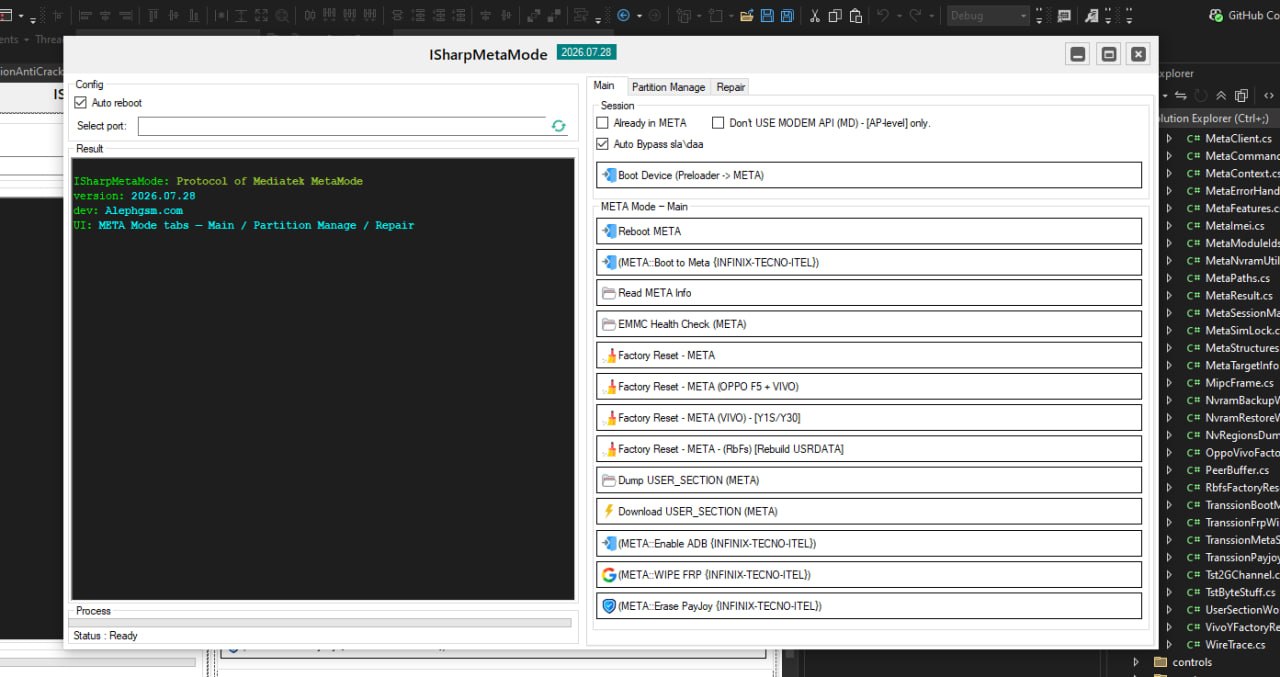Click Copy icon in Visual Studio toolbar

(x=835, y=16)
